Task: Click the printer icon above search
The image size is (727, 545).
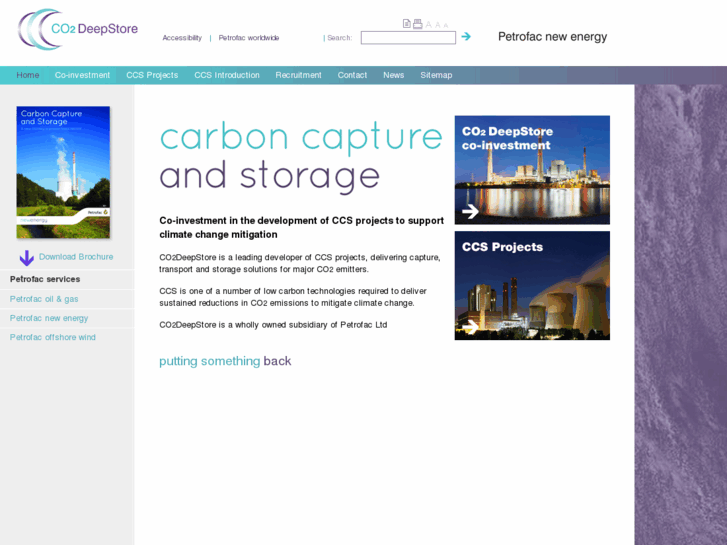Action: coord(417,24)
